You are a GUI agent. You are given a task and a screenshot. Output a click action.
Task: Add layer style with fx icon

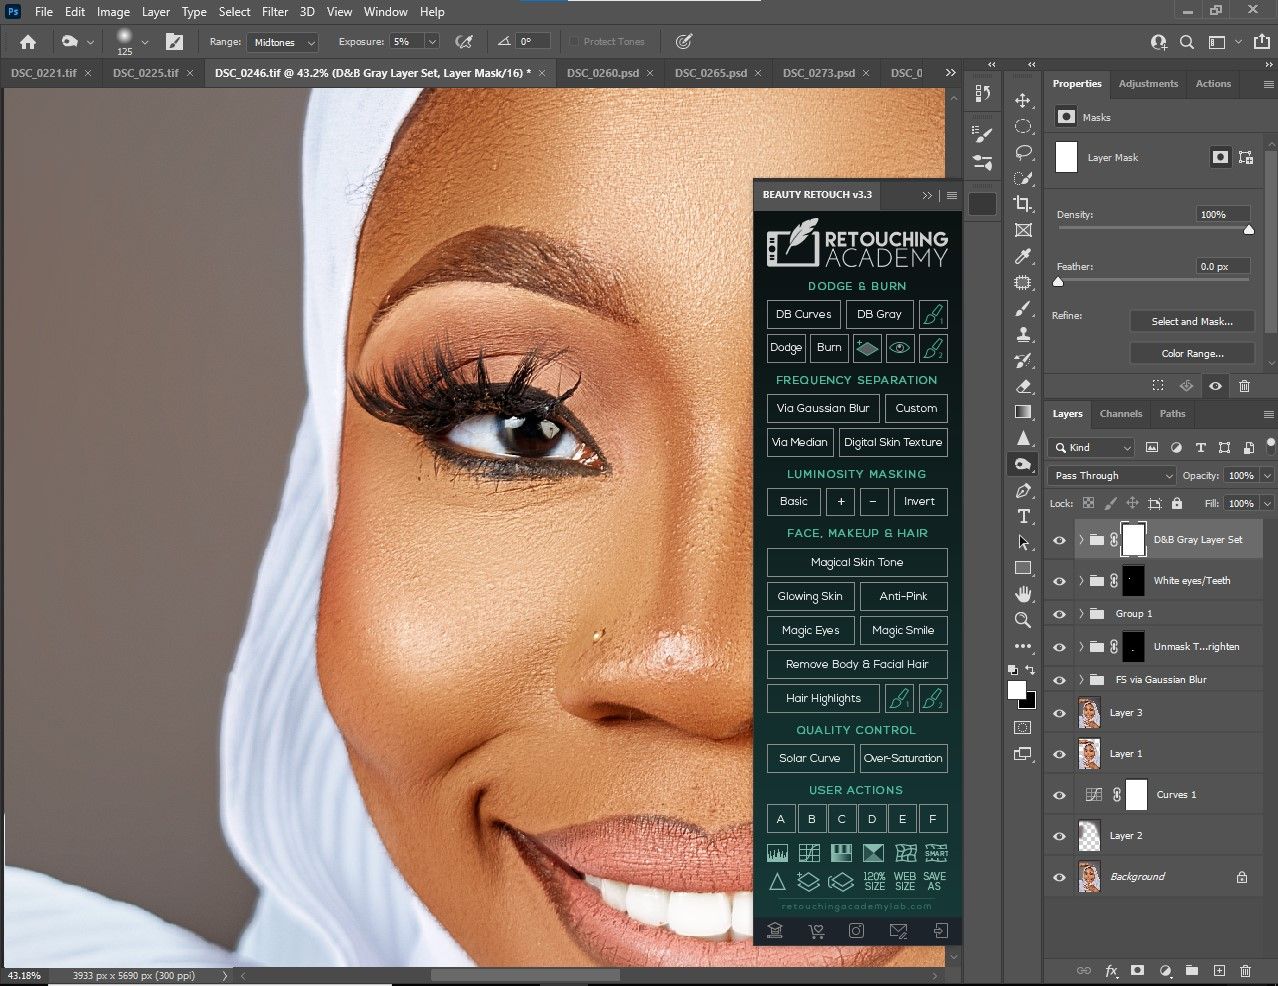(x=1111, y=970)
